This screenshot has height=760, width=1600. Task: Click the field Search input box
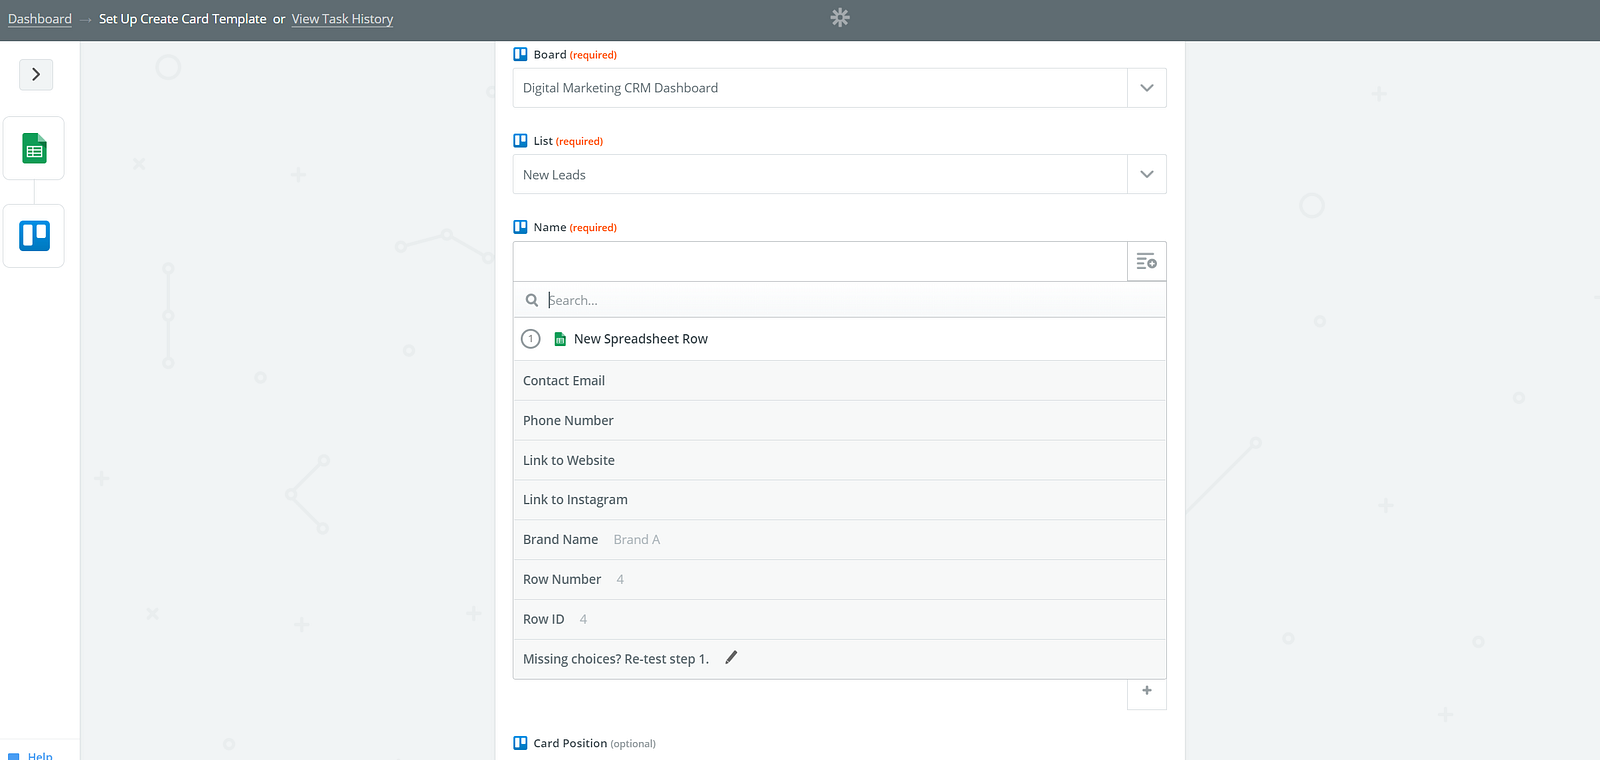pyautogui.click(x=850, y=300)
